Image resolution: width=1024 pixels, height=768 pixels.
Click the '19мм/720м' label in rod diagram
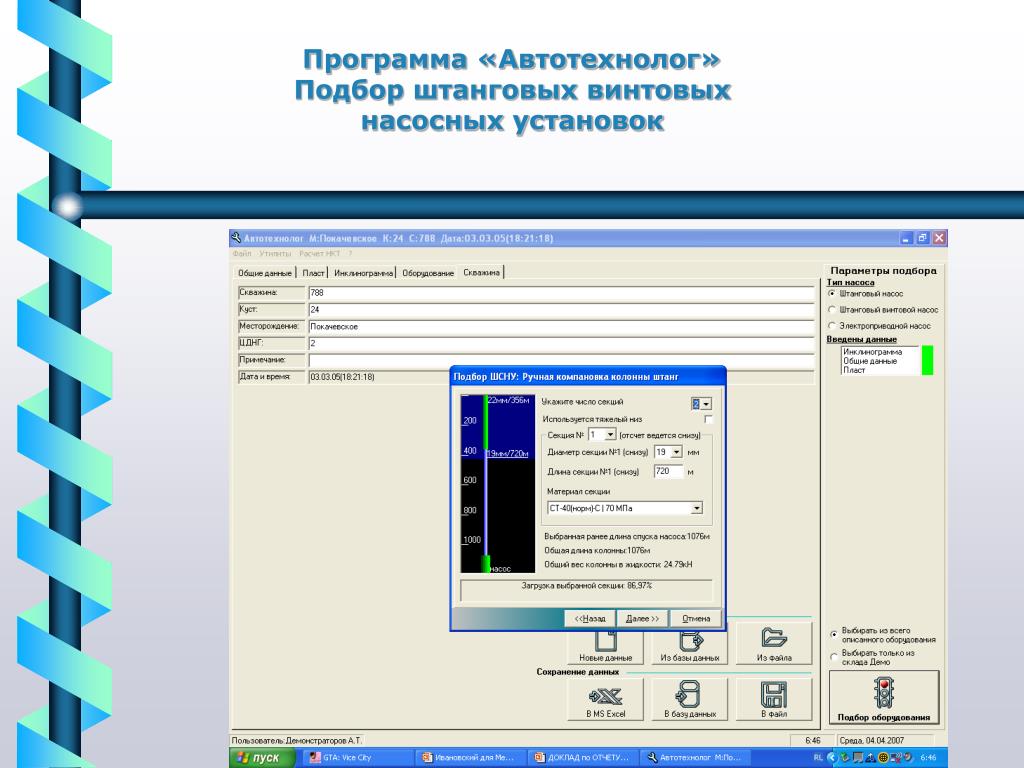click(507, 453)
